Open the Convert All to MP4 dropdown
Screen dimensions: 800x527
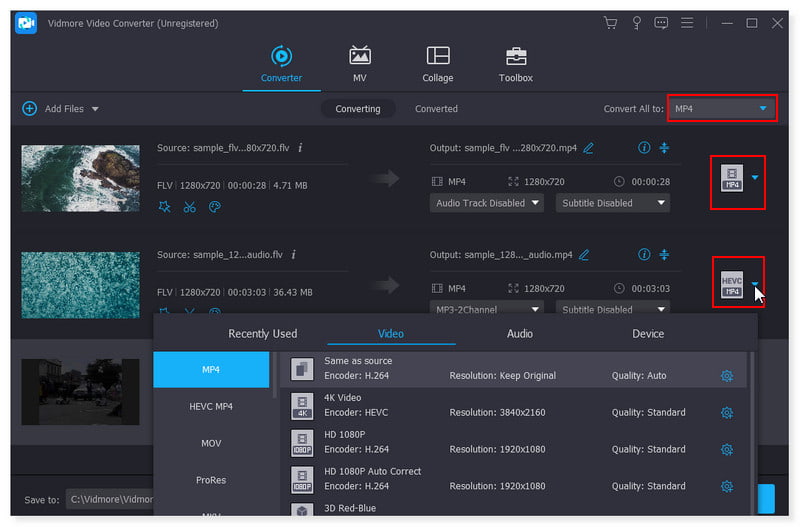722,108
